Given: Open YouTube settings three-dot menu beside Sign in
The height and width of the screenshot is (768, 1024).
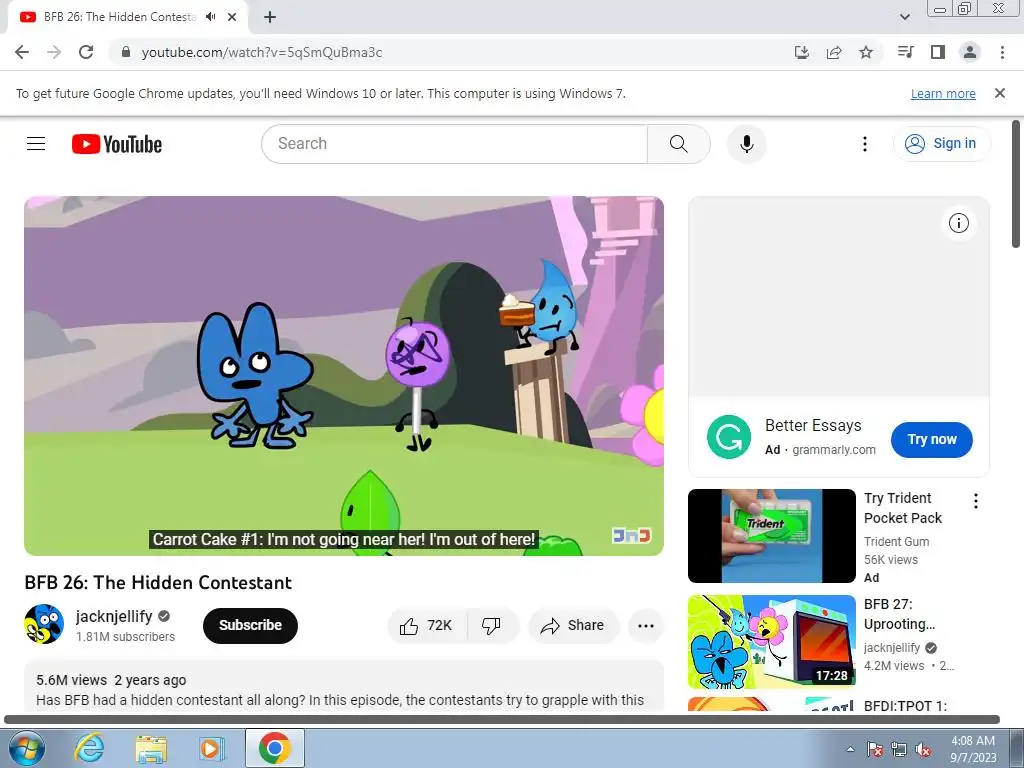Looking at the screenshot, I should (865, 144).
